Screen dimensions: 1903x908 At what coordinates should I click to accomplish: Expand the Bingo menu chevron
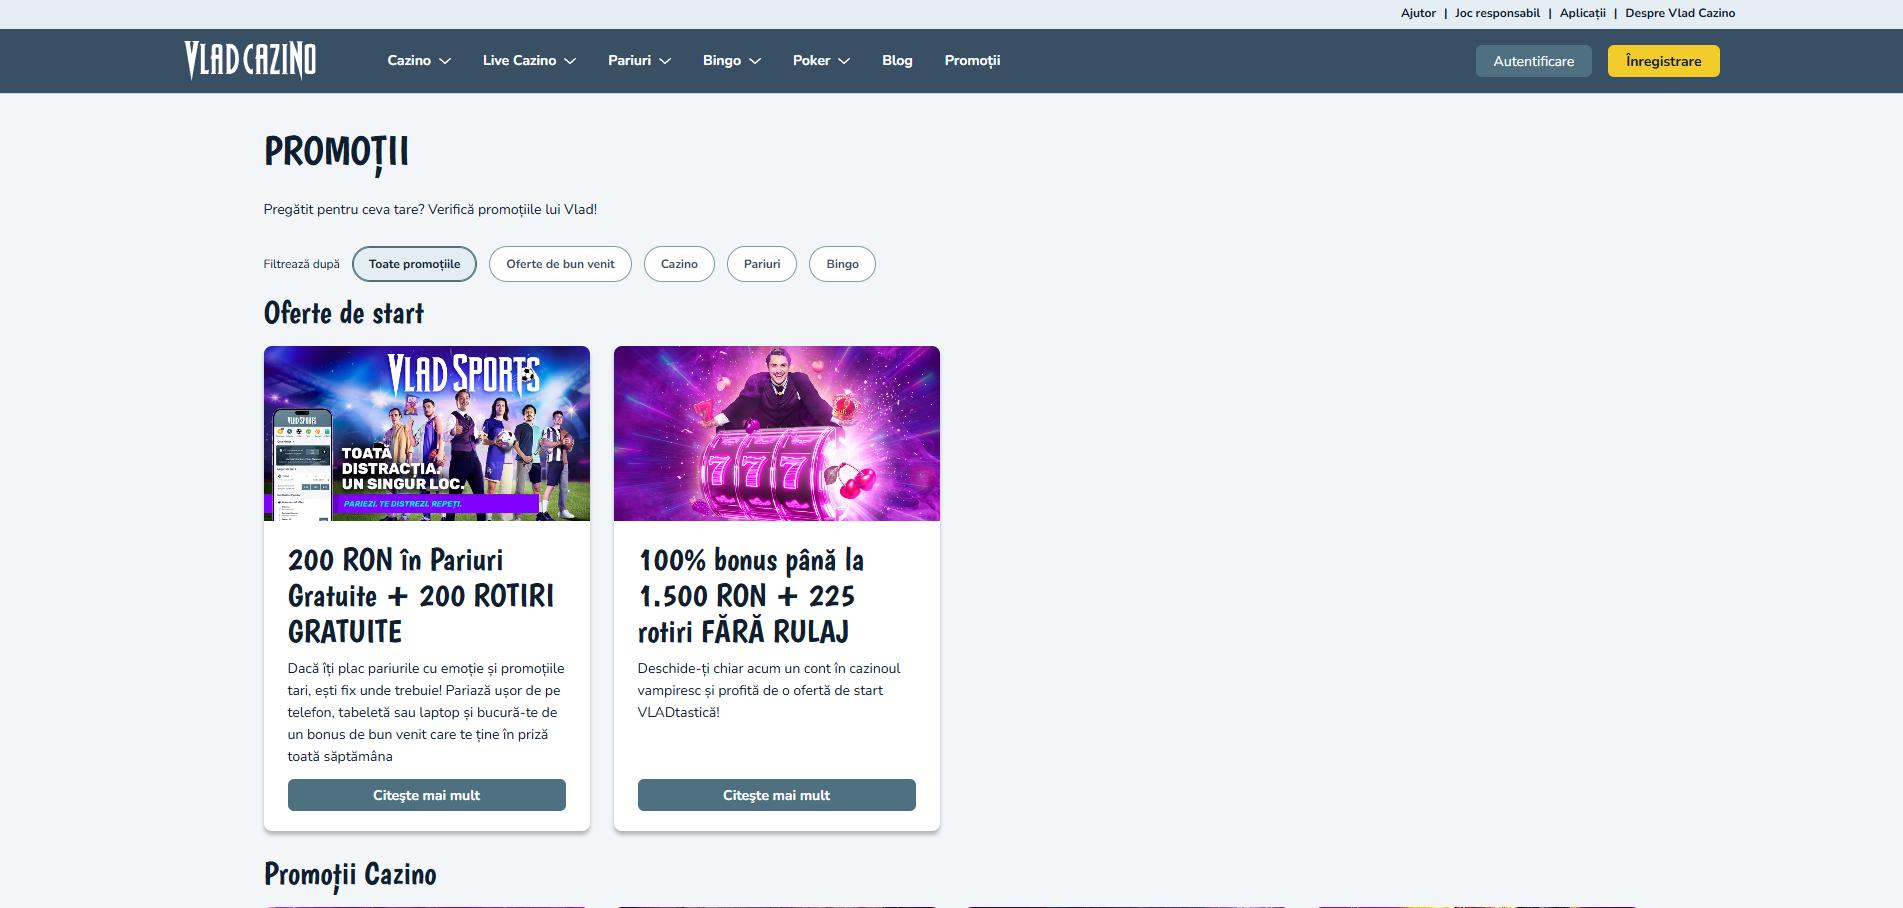point(755,61)
